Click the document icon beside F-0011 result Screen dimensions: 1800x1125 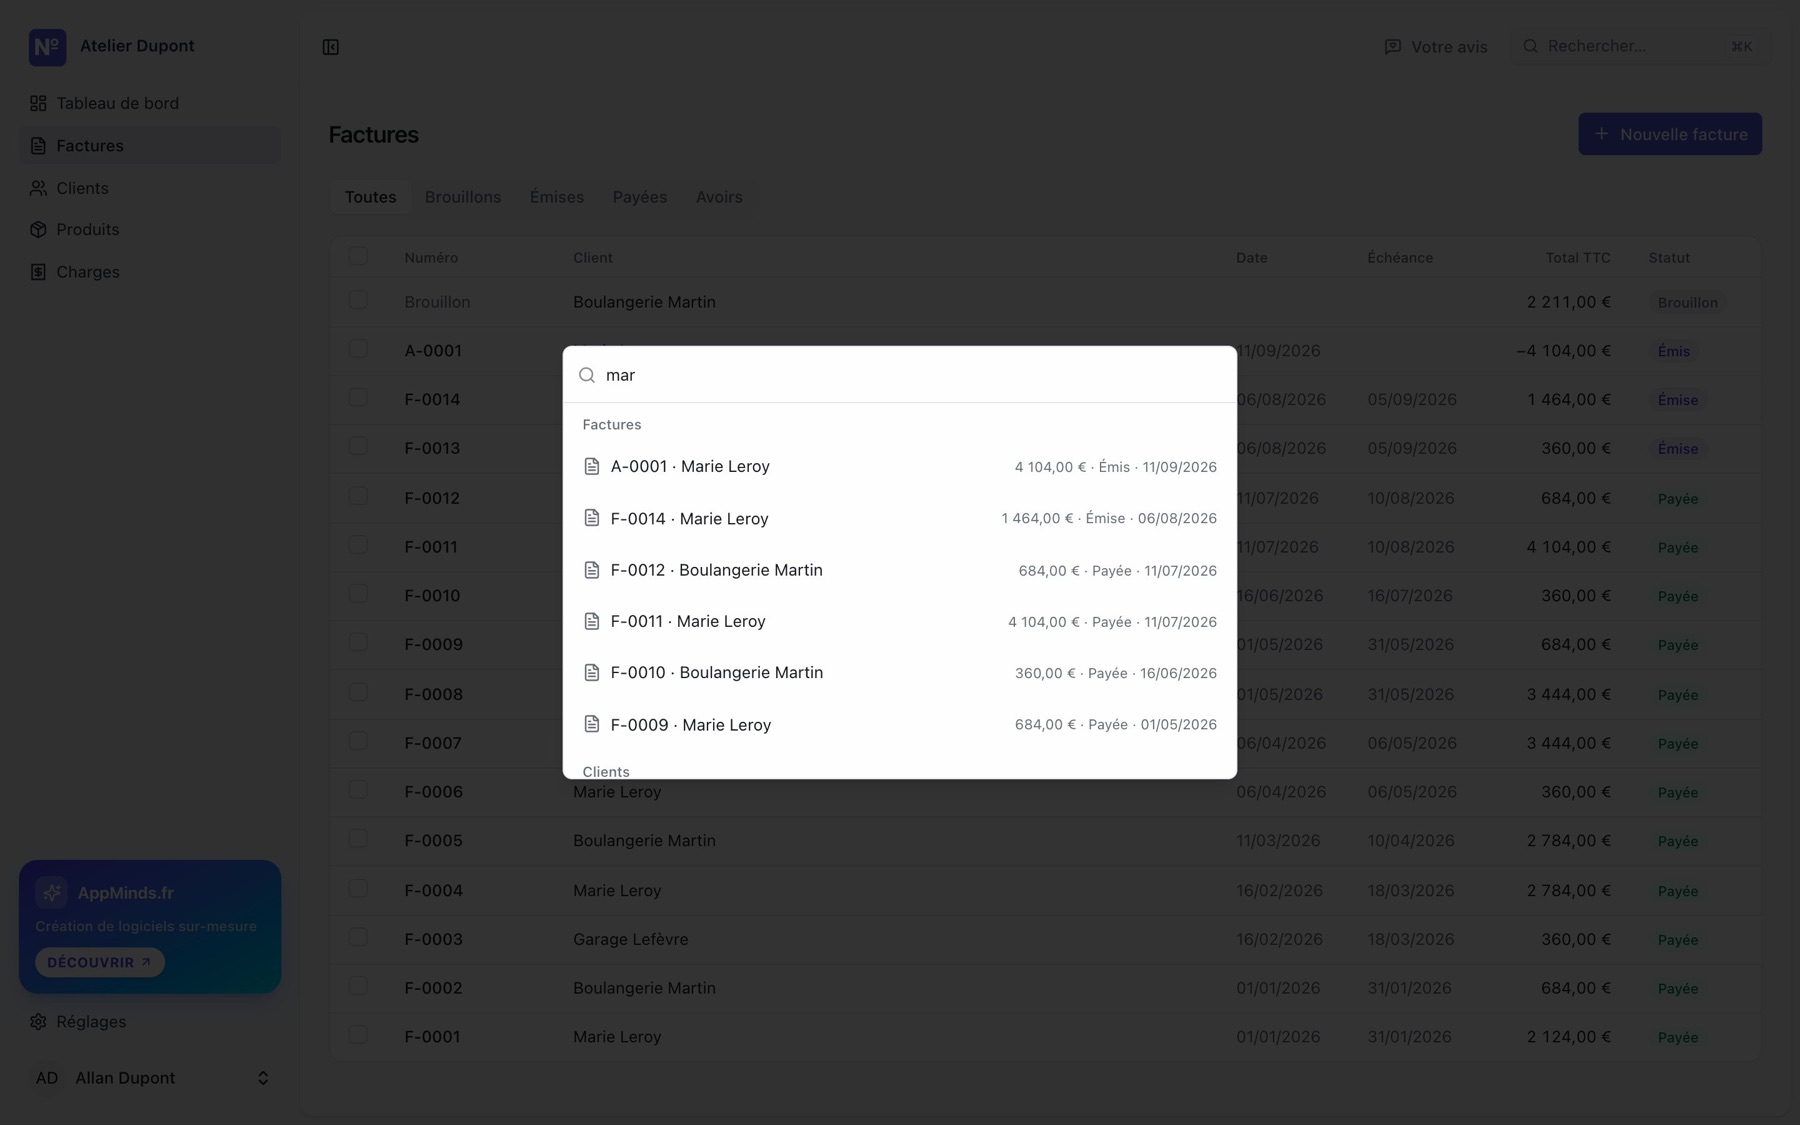pos(592,622)
